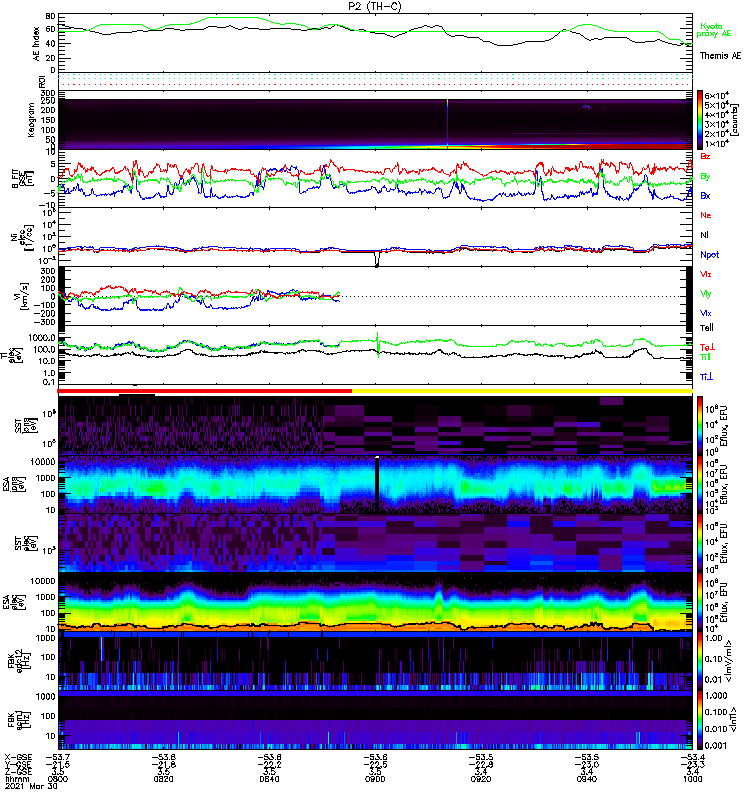
Task: Pick the ESA ions Eflux color bar
Action: click(701, 484)
